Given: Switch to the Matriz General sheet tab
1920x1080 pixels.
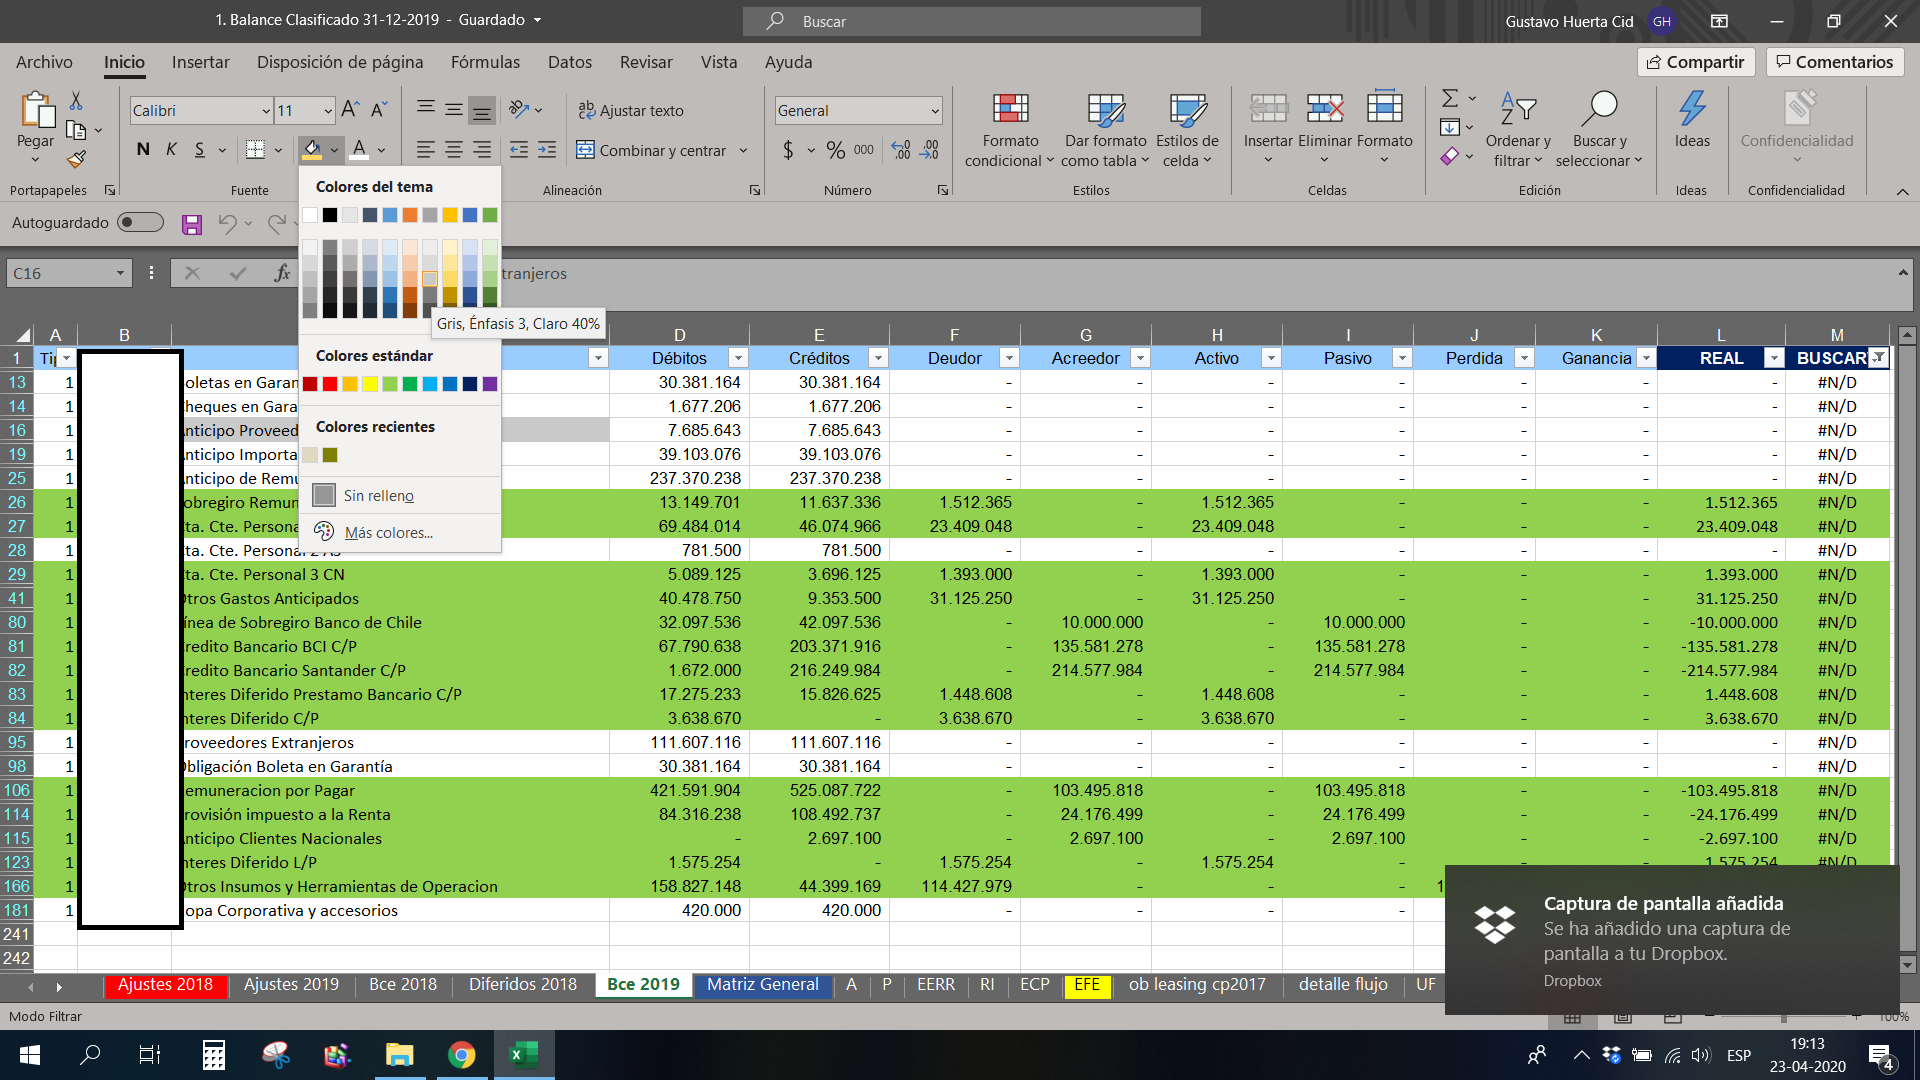Looking at the screenshot, I should (x=762, y=985).
